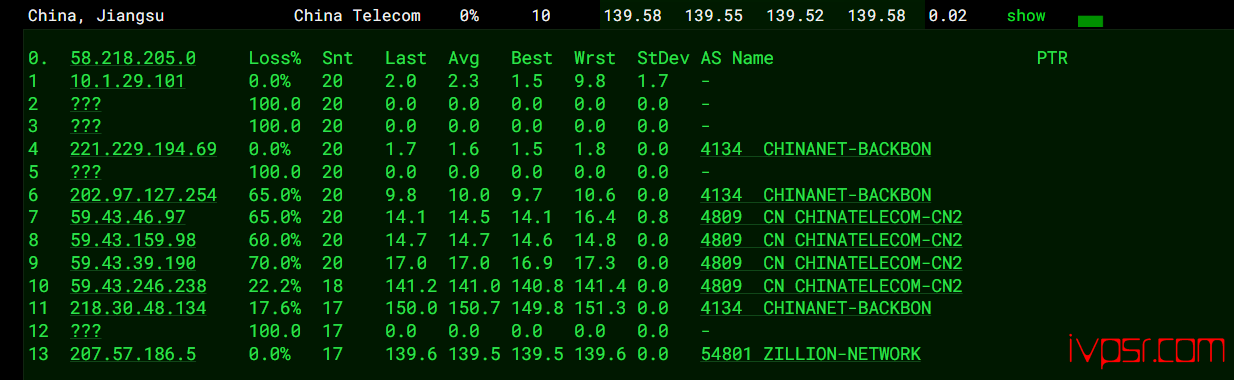Viewport: 1234px width, 380px height.
Task: Open hop 4 IP 221.229.194.69
Action: tap(143, 149)
